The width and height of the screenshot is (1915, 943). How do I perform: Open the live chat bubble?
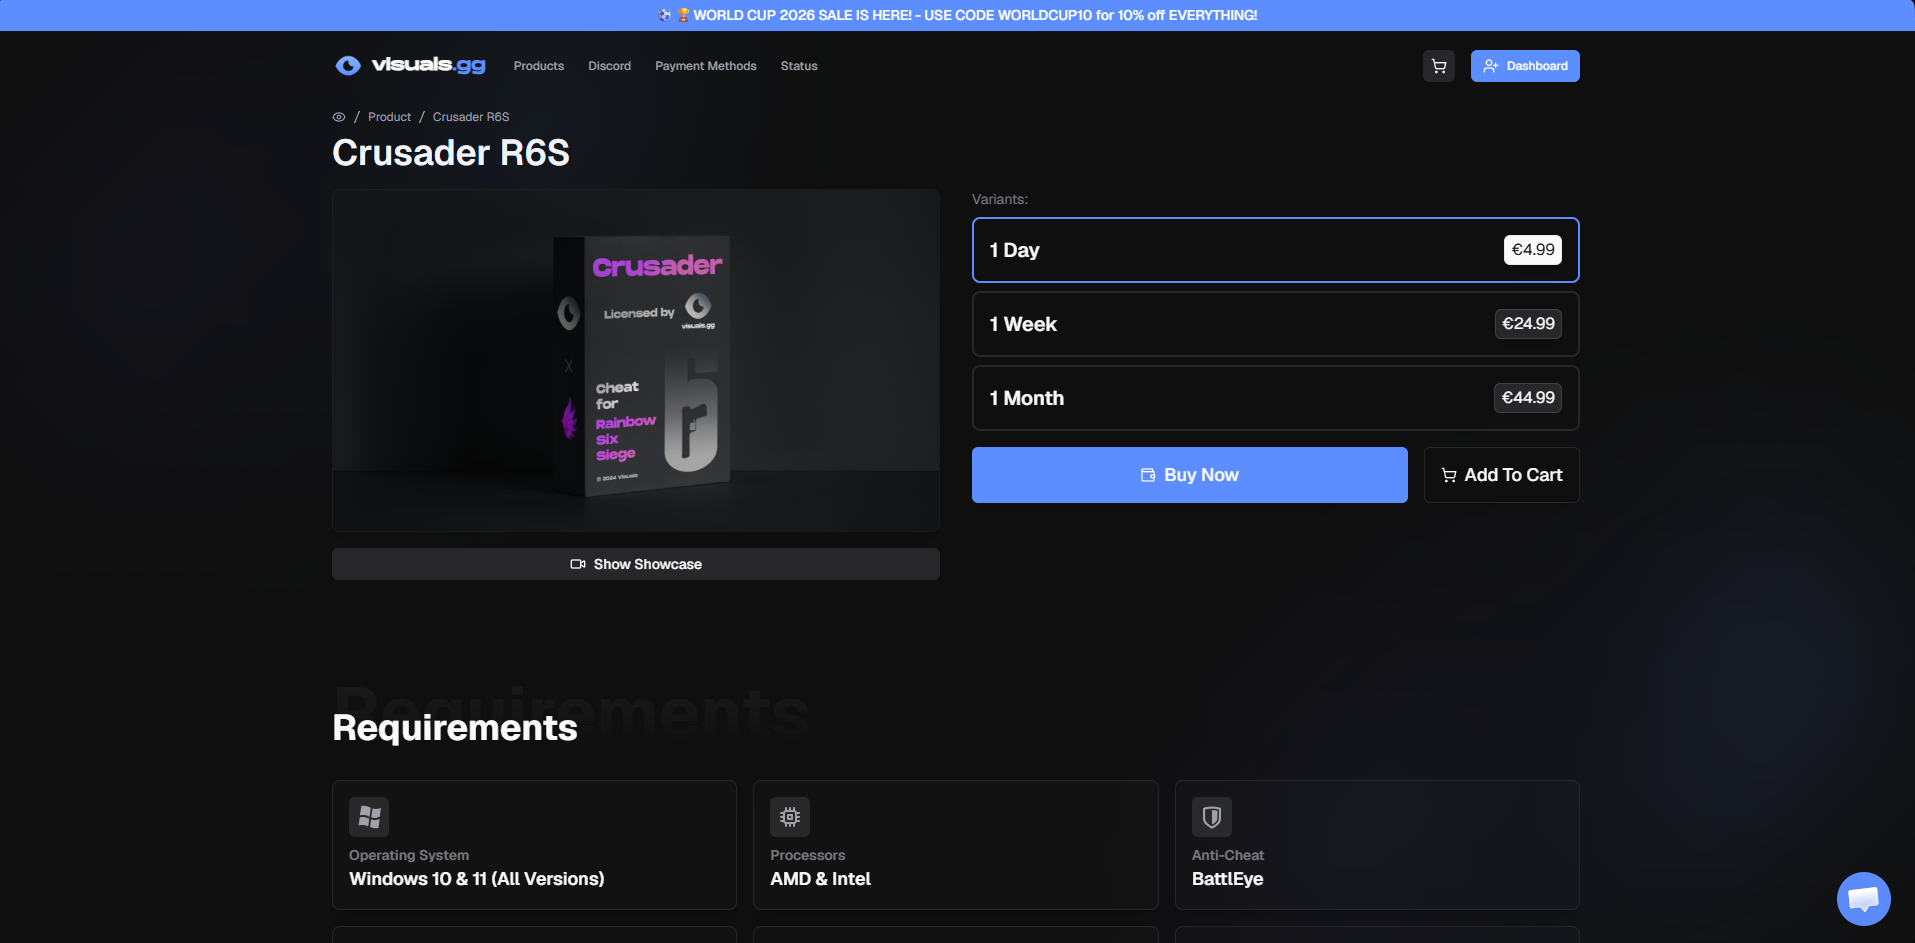pyautogui.click(x=1863, y=899)
